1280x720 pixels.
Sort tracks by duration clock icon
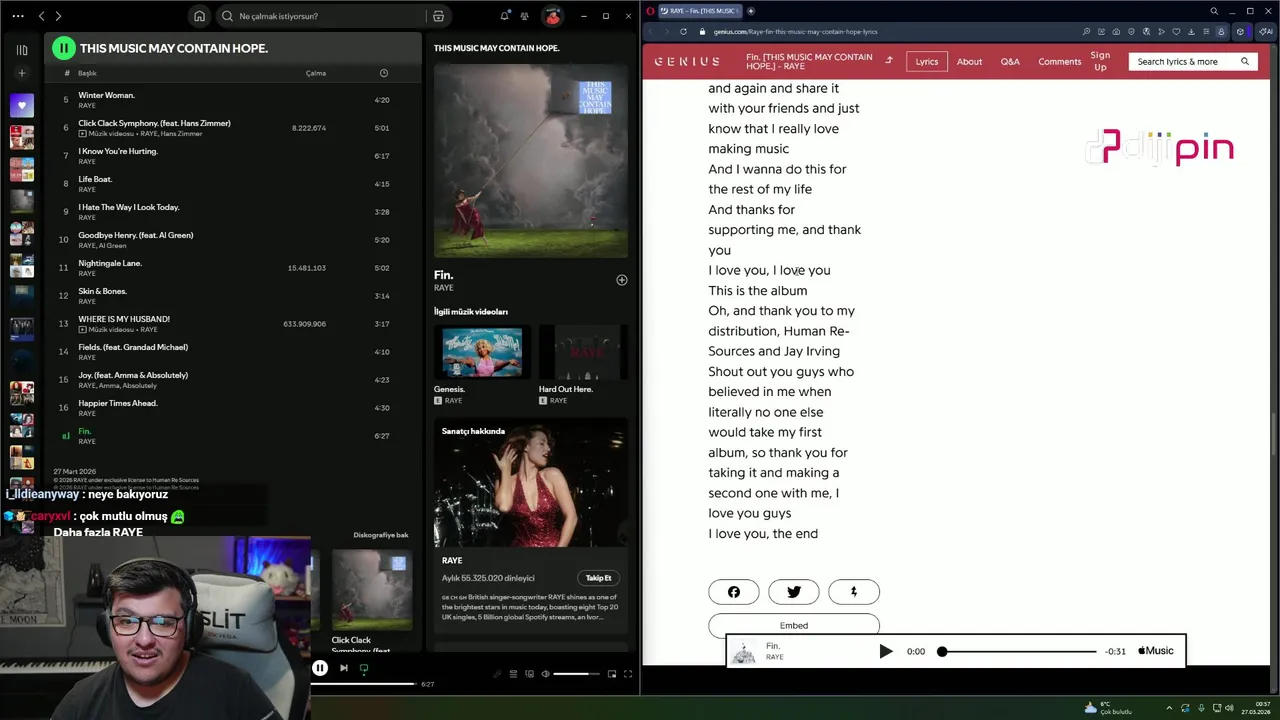click(x=384, y=73)
